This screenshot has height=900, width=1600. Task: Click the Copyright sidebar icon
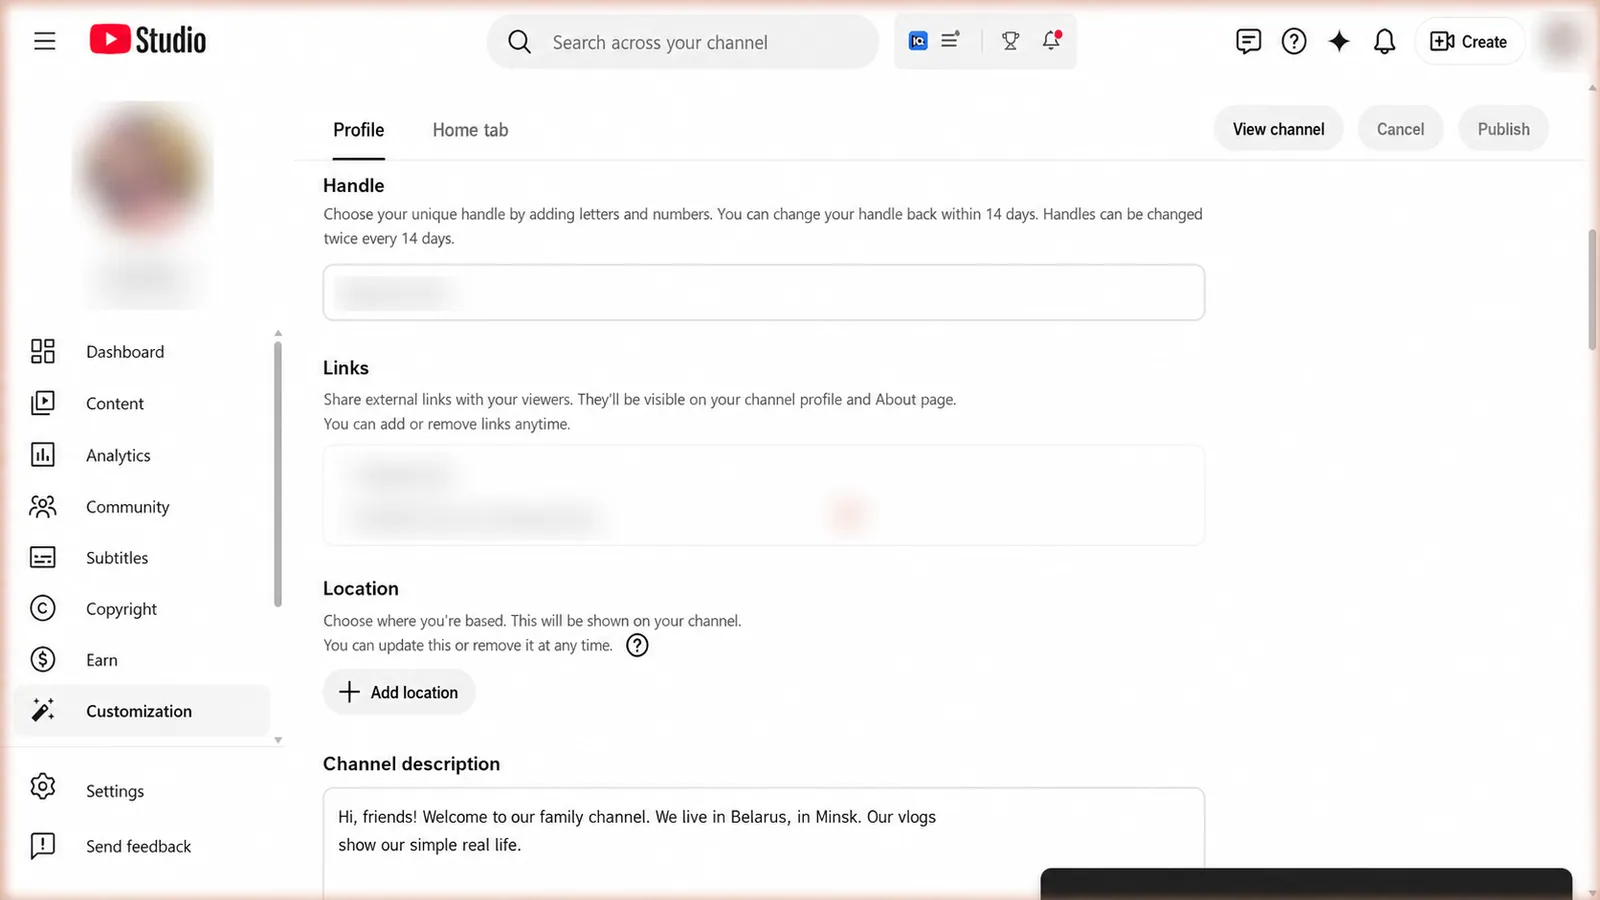click(x=43, y=608)
